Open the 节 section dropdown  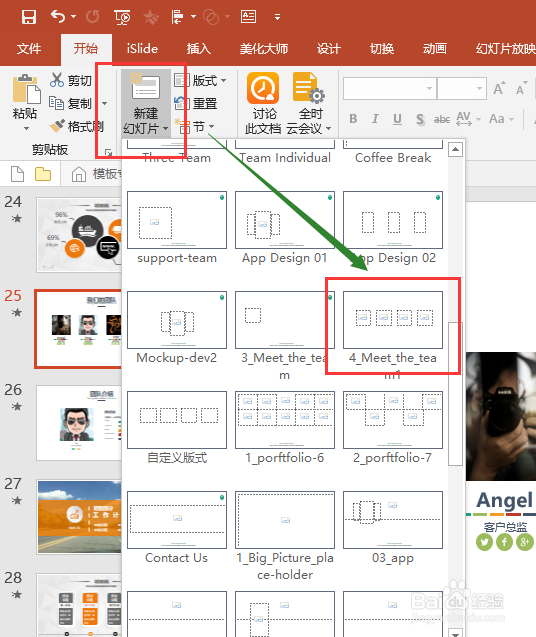[194, 127]
